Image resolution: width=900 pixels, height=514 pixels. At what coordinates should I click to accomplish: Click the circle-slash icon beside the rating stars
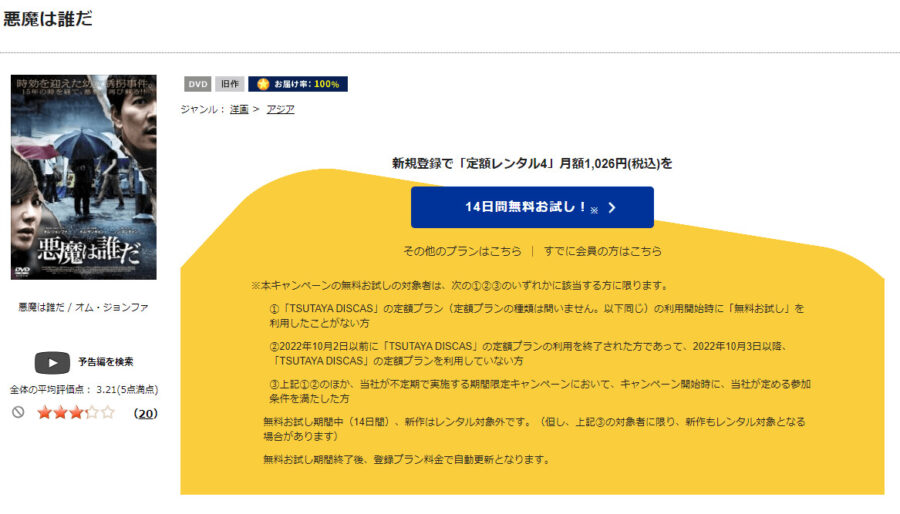[18, 412]
